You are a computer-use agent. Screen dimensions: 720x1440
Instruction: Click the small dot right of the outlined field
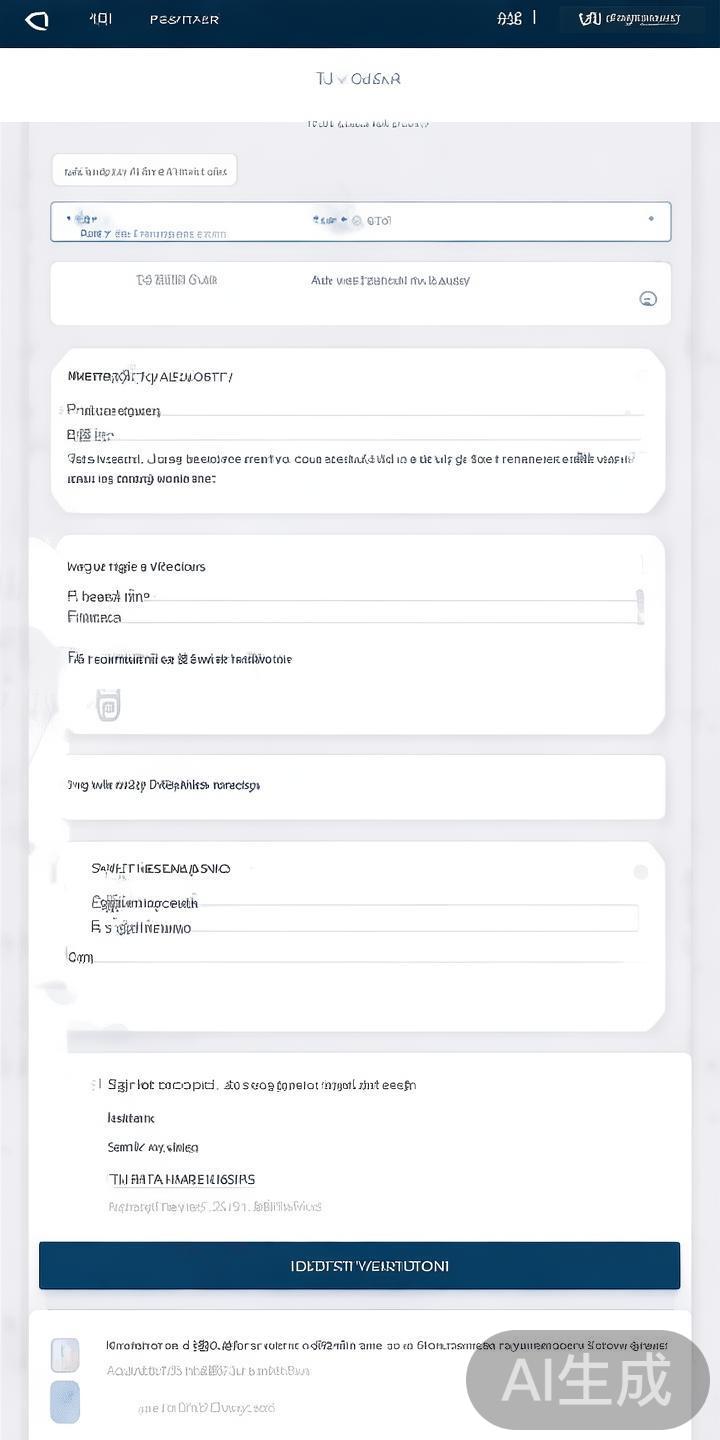point(651,219)
